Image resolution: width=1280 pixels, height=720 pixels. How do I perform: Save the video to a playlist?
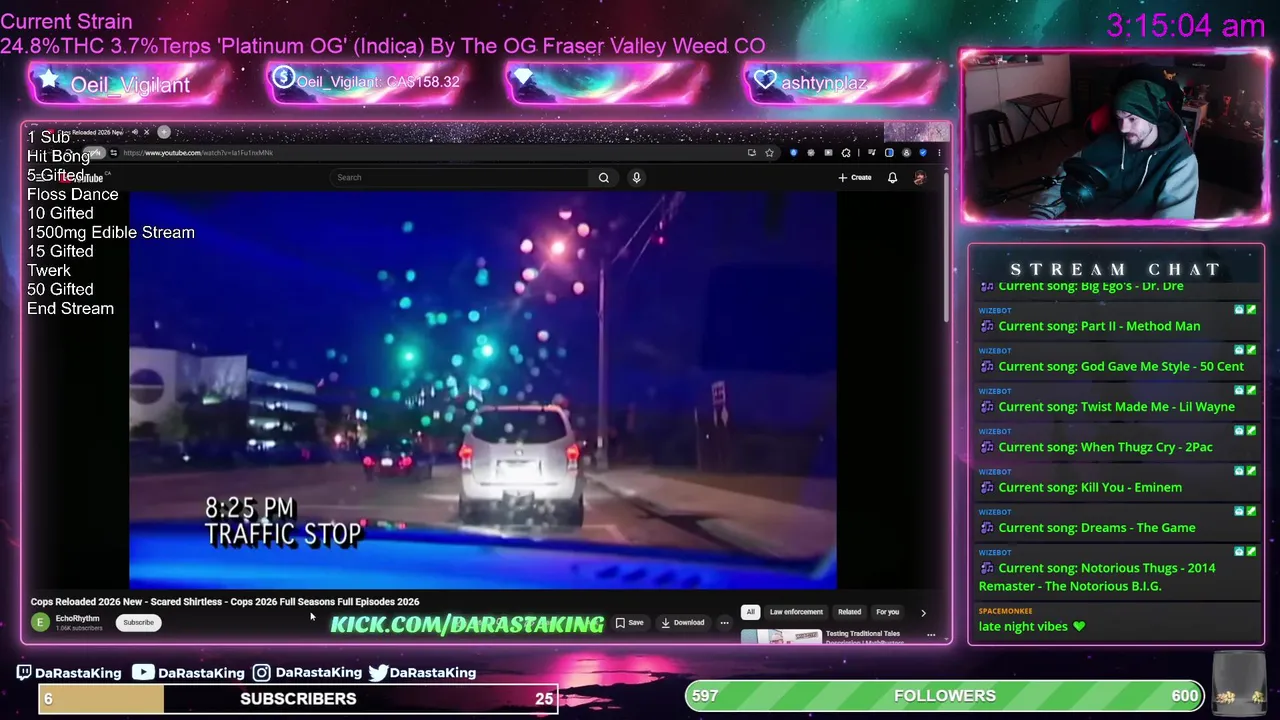630,622
